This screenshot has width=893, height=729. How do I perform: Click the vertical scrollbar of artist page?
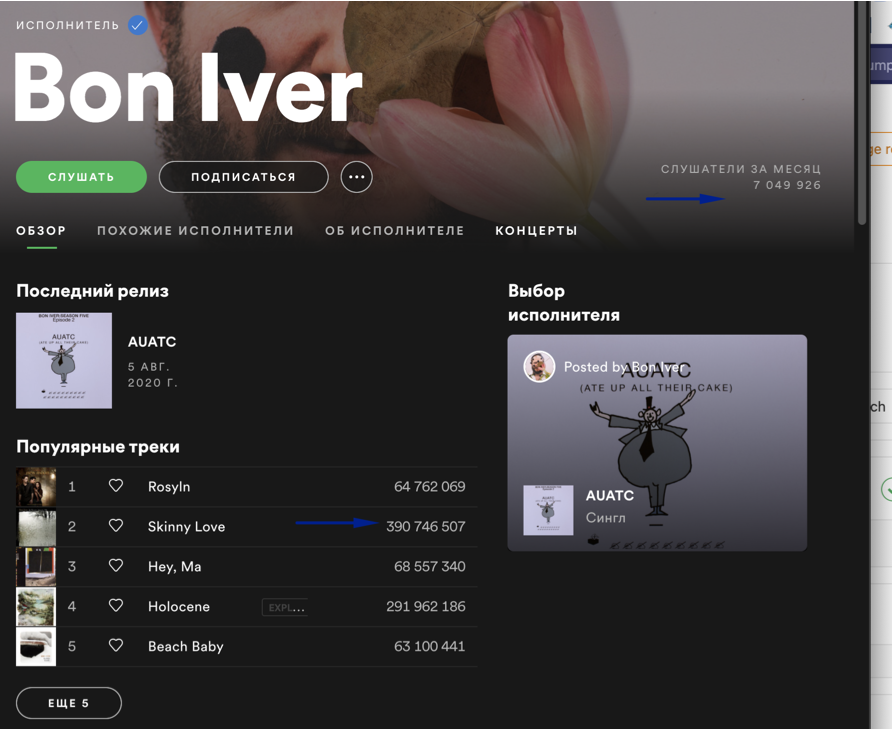pyautogui.click(x=862, y=113)
